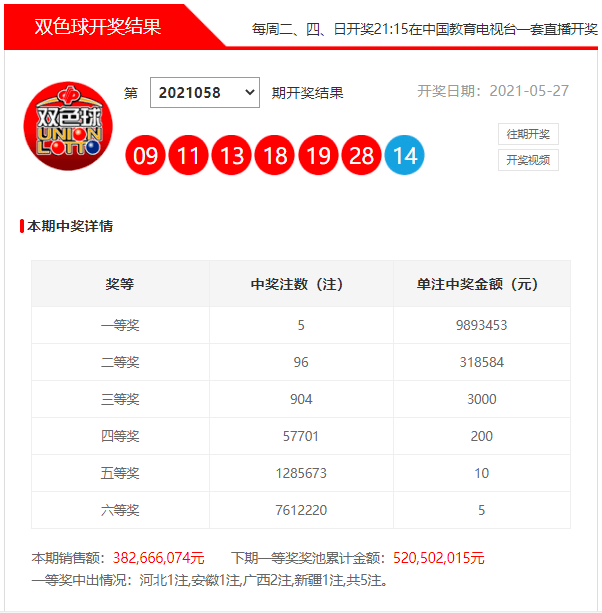
Task: Click third prize winner count 904
Action: click(x=301, y=399)
